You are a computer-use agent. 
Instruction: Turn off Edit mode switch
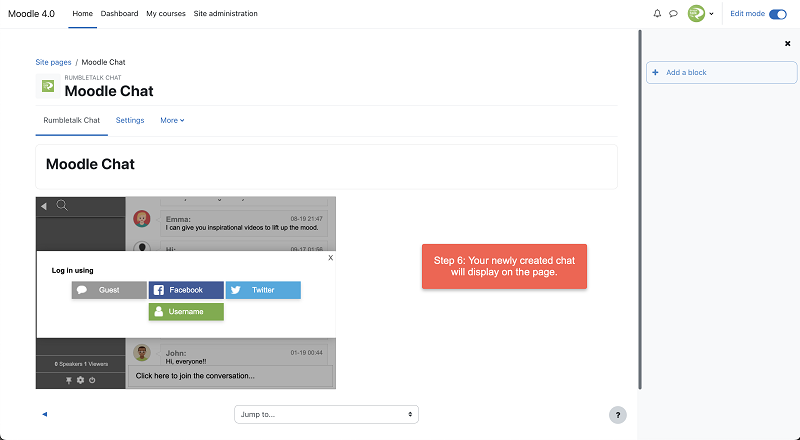point(777,14)
